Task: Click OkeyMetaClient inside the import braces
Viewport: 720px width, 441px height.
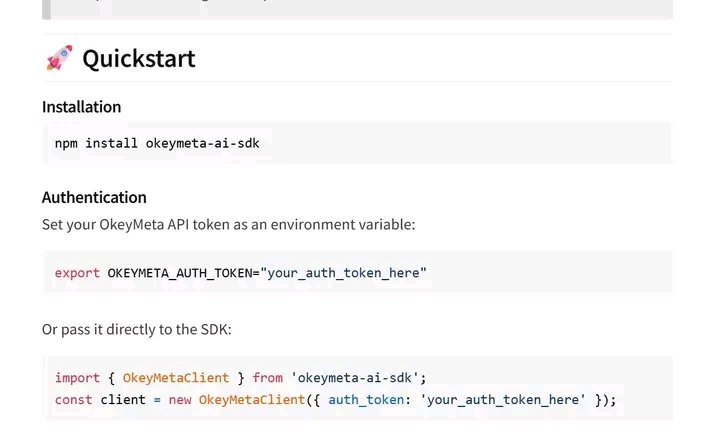Action: [176, 378]
